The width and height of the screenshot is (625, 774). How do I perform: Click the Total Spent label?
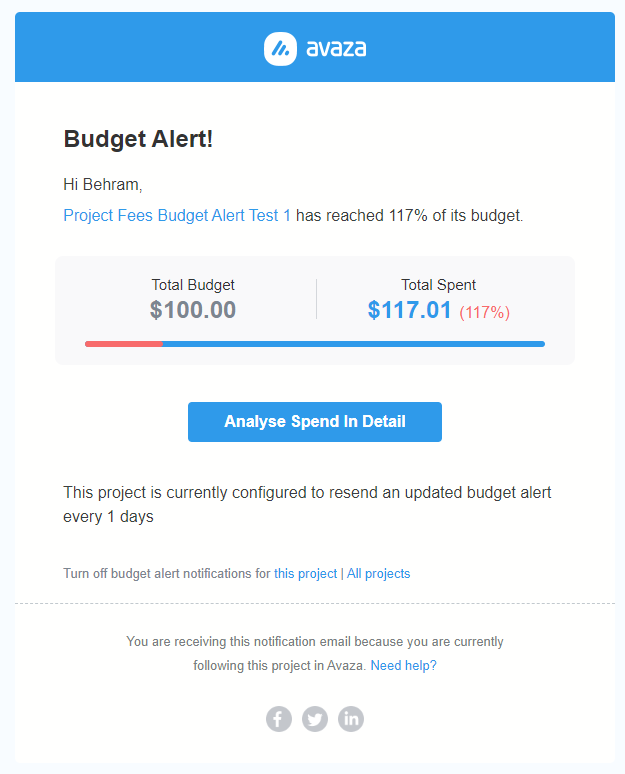coord(439,285)
